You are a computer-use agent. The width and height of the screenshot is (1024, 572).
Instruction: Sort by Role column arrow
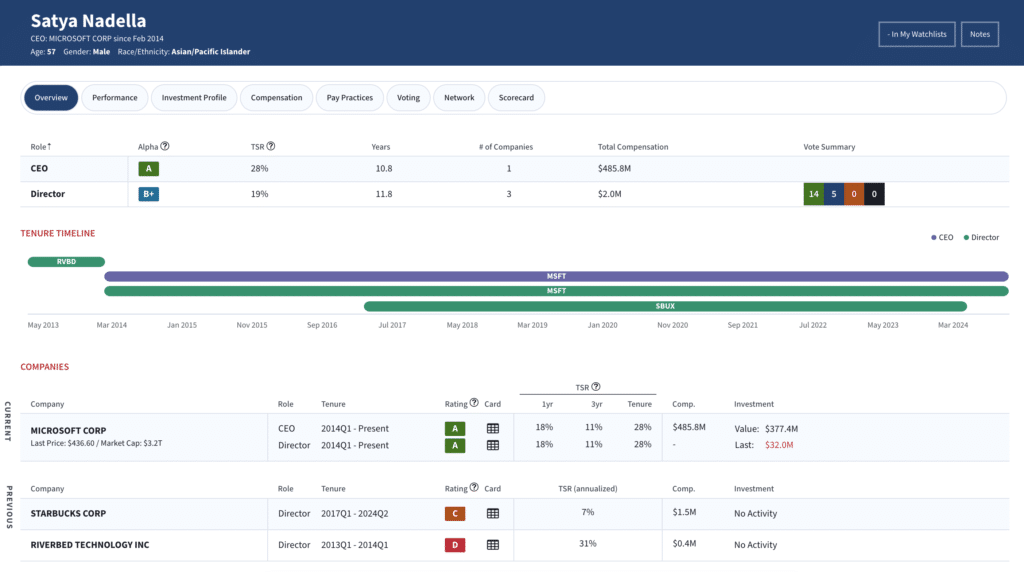[49, 146]
